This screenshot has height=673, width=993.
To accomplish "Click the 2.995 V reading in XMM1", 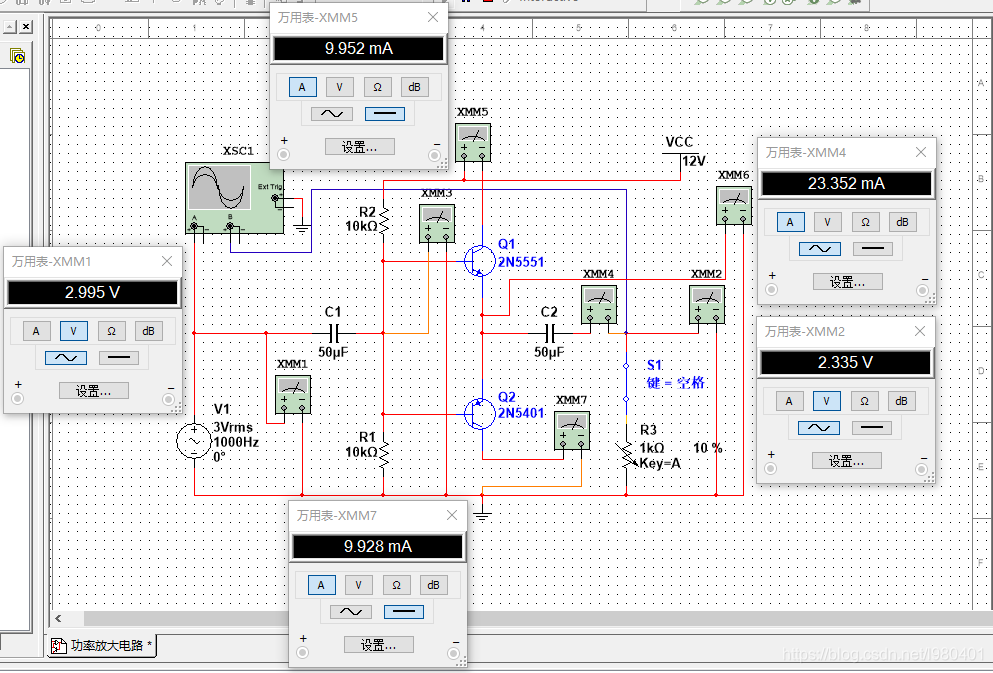I will tap(92, 292).
